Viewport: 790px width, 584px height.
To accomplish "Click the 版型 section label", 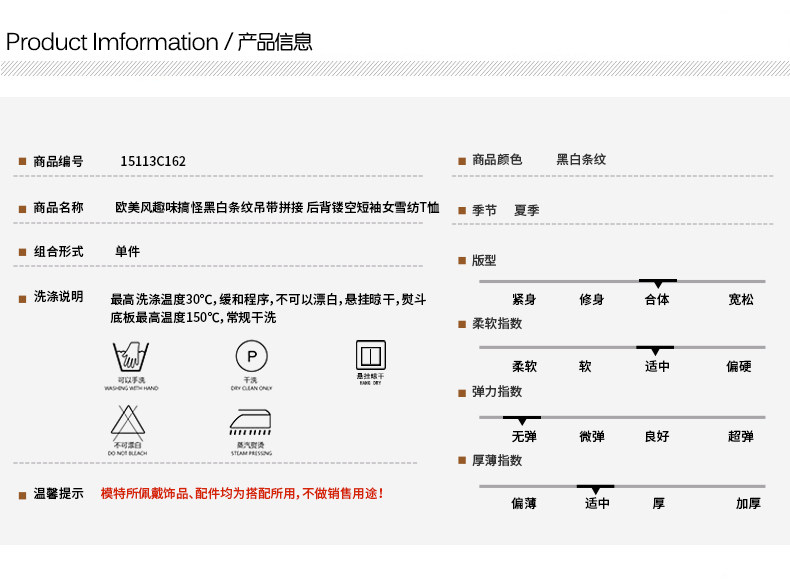I will [x=484, y=261].
